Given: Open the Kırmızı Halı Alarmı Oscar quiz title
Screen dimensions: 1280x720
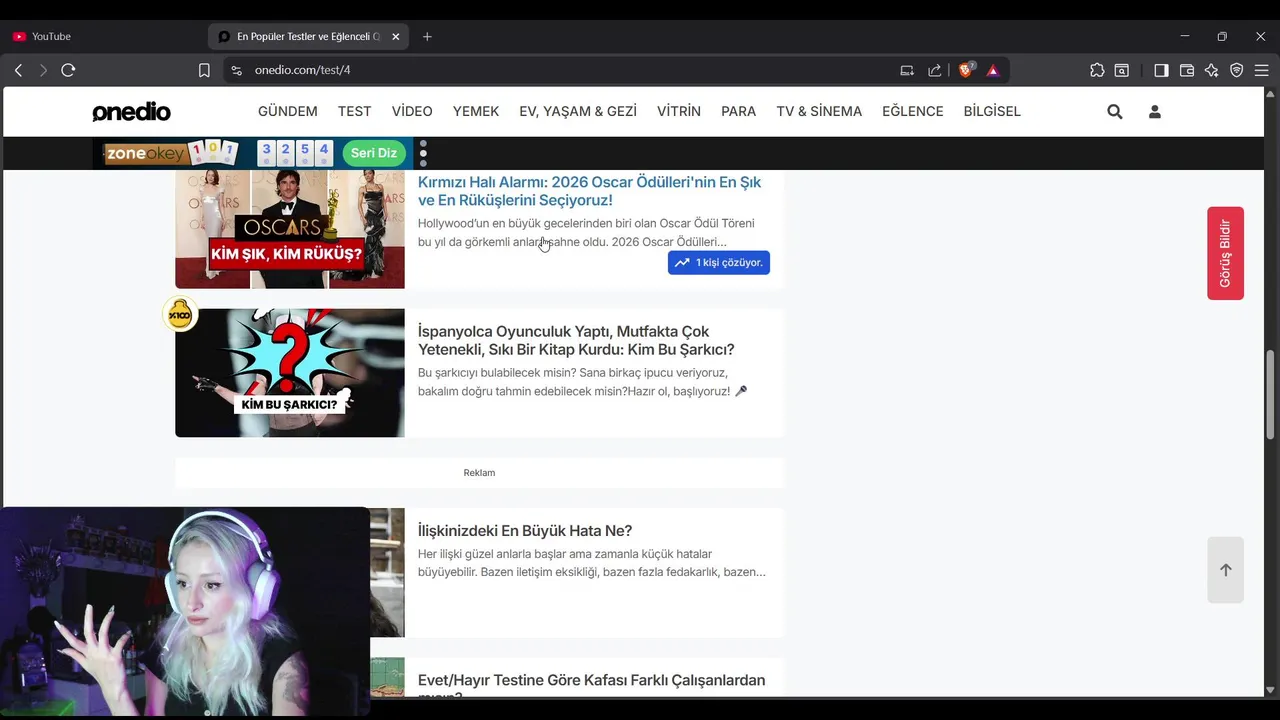Looking at the screenshot, I should [x=589, y=191].
